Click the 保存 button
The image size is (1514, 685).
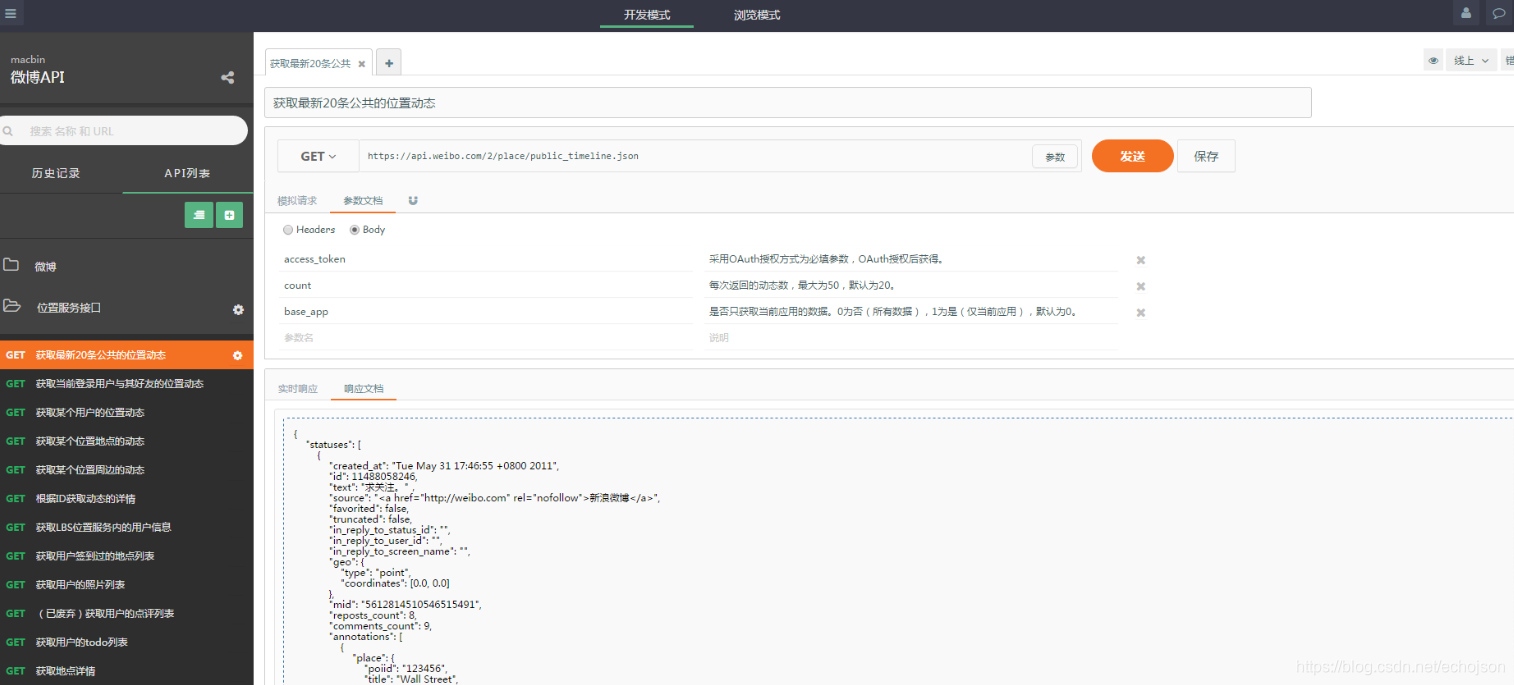1206,156
